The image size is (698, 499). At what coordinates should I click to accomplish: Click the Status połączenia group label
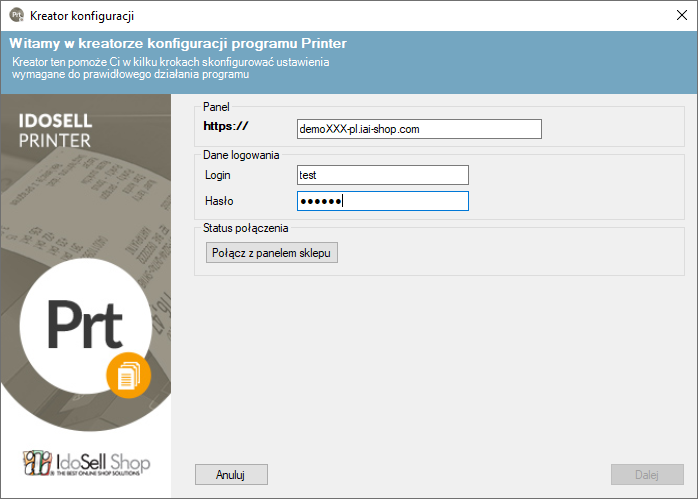point(245,228)
